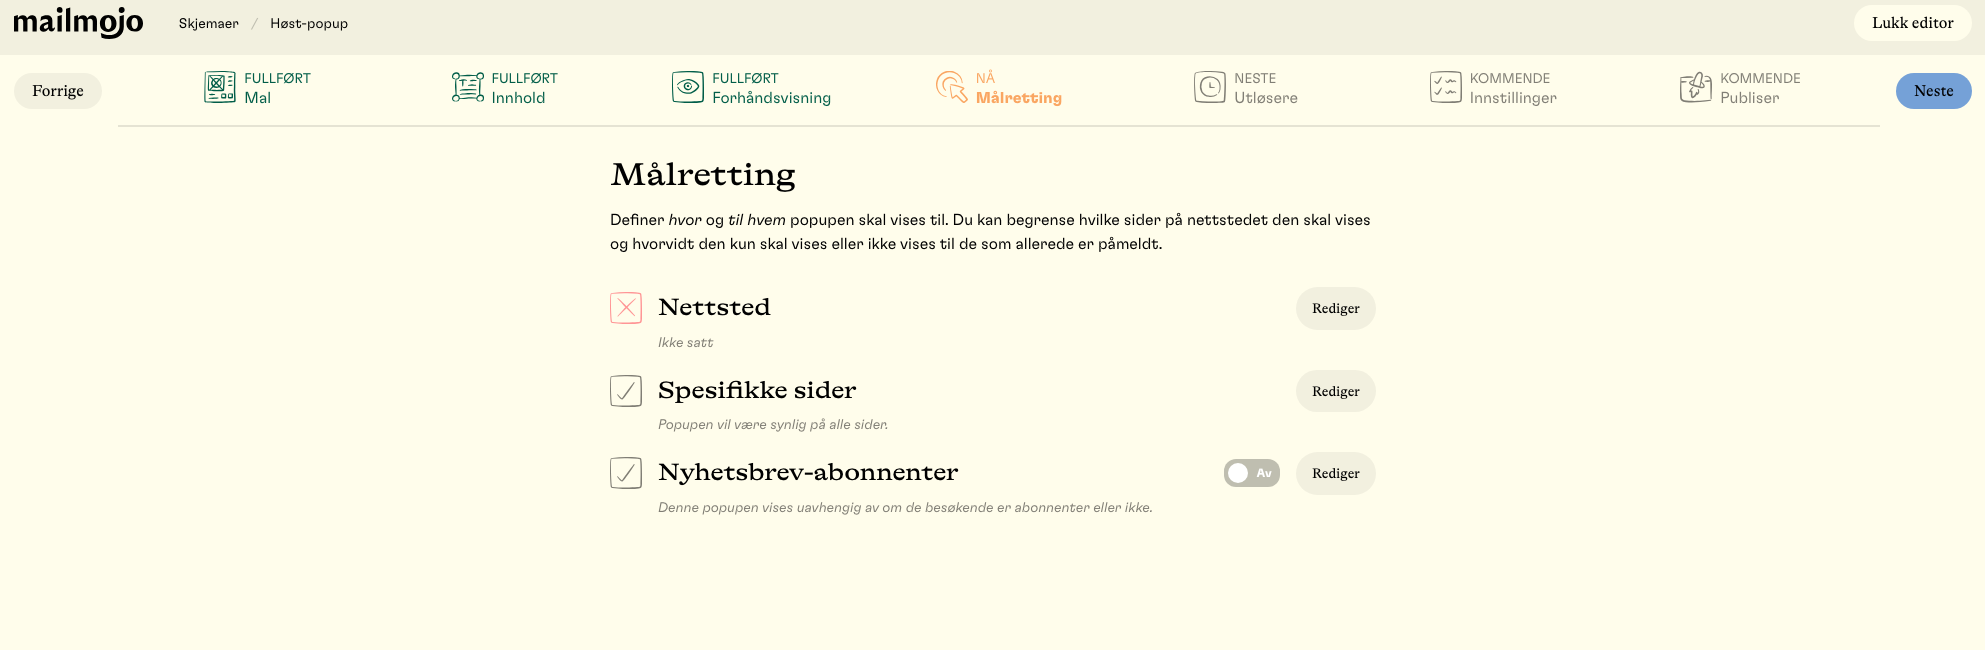
Task: Open the Skjemaer breadcrumb link
Action: pyautogui.click(x=209, y=23)
